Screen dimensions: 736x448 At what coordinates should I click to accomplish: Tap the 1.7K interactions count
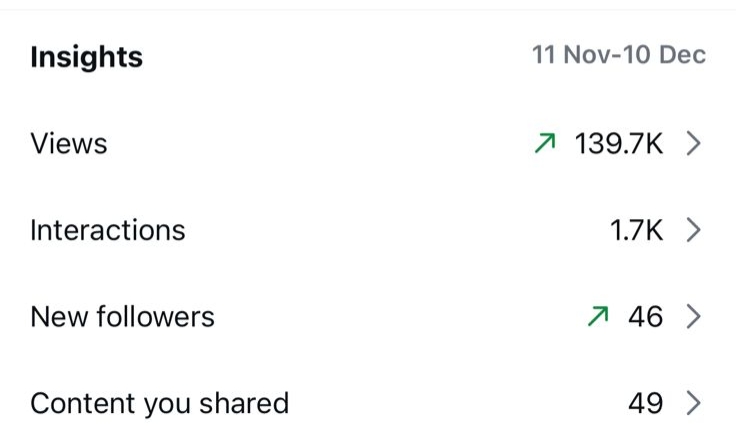636,231
